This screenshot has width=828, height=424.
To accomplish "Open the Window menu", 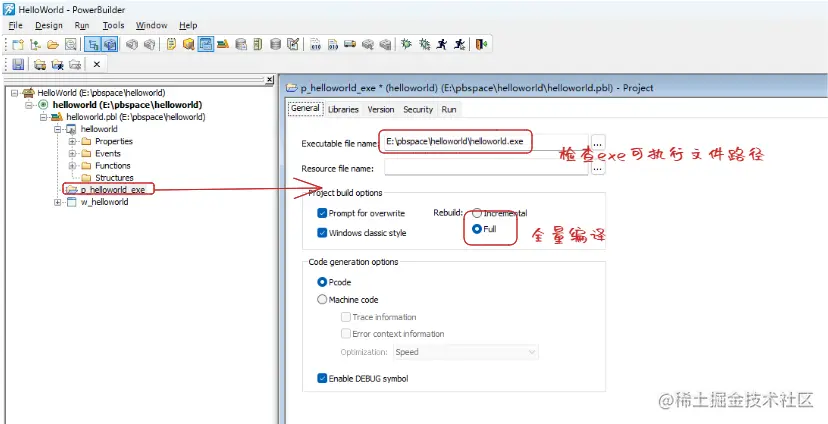I will 151,25.
